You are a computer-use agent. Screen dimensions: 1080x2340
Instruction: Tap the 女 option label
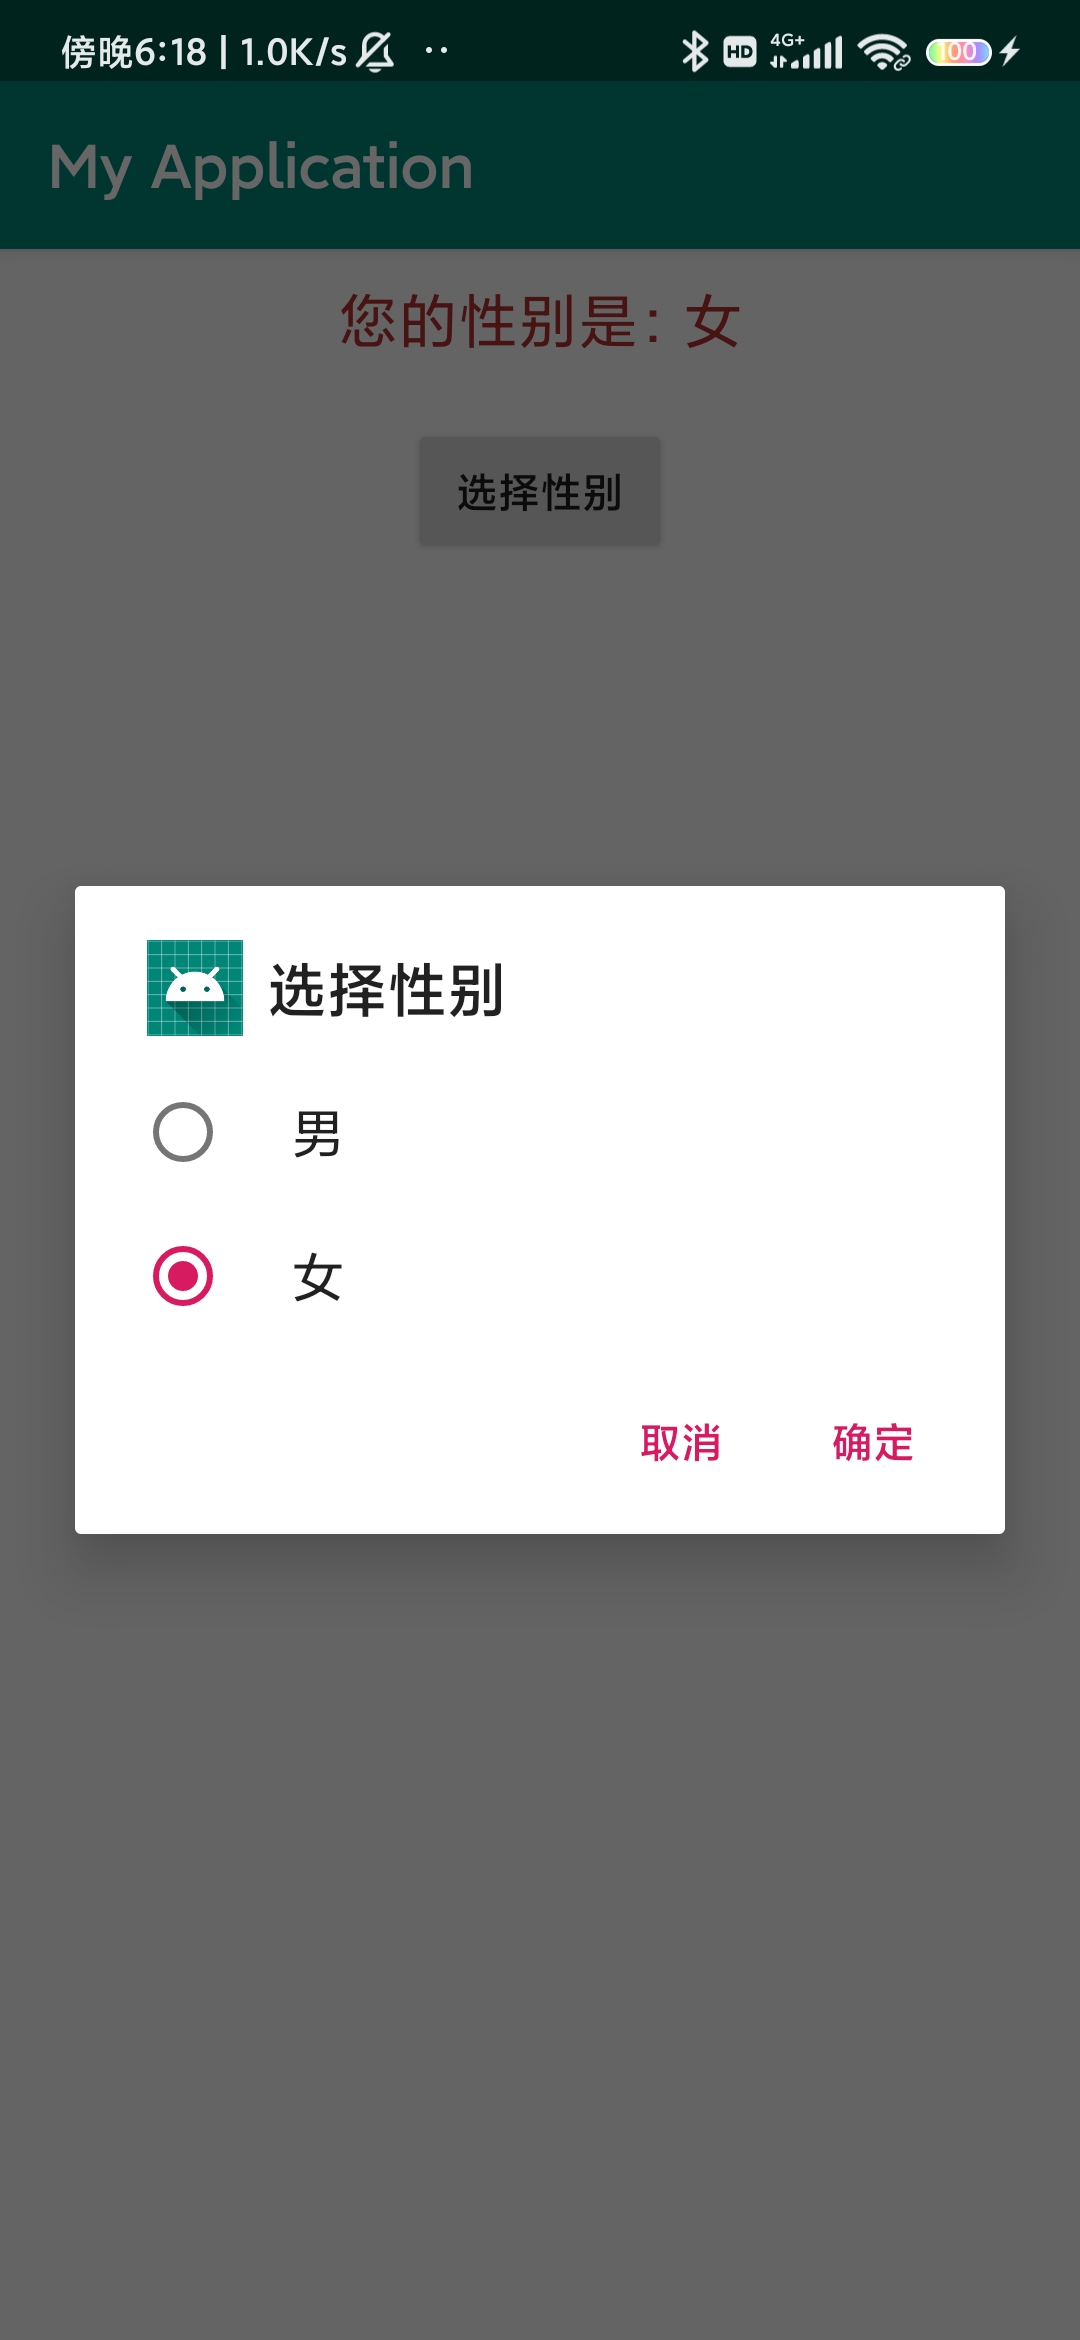(317, 1278)
